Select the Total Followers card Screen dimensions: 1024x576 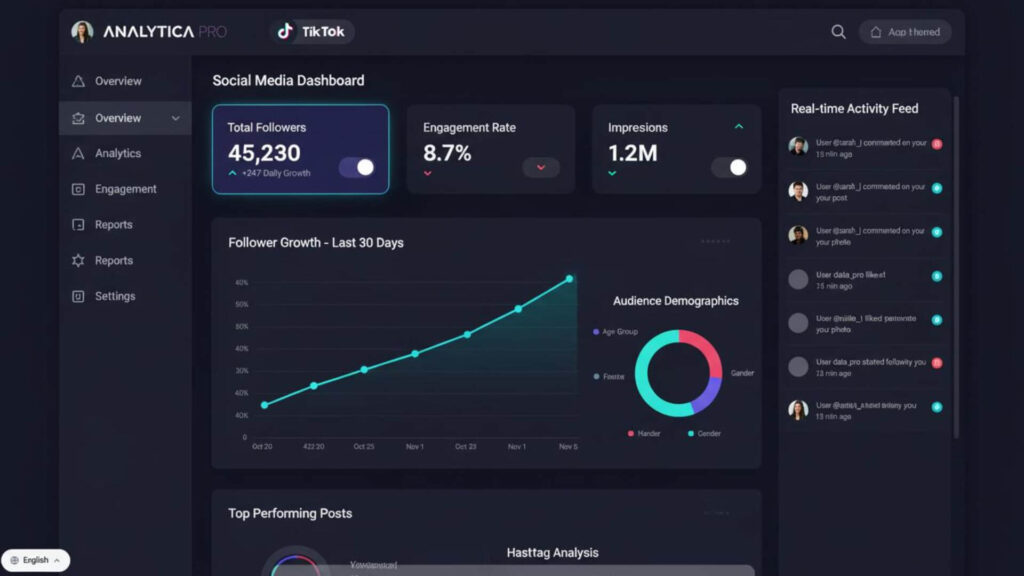(300, 150)
